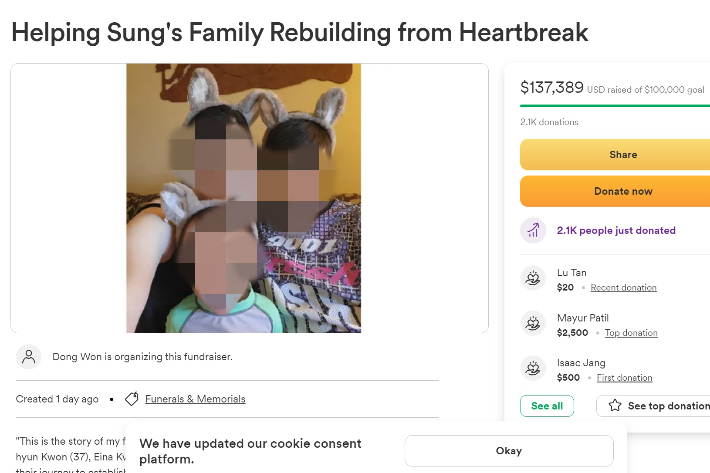Open the Funerals & Memorials category link
Screen dimensions: 710x473
(x=195, y=399)
